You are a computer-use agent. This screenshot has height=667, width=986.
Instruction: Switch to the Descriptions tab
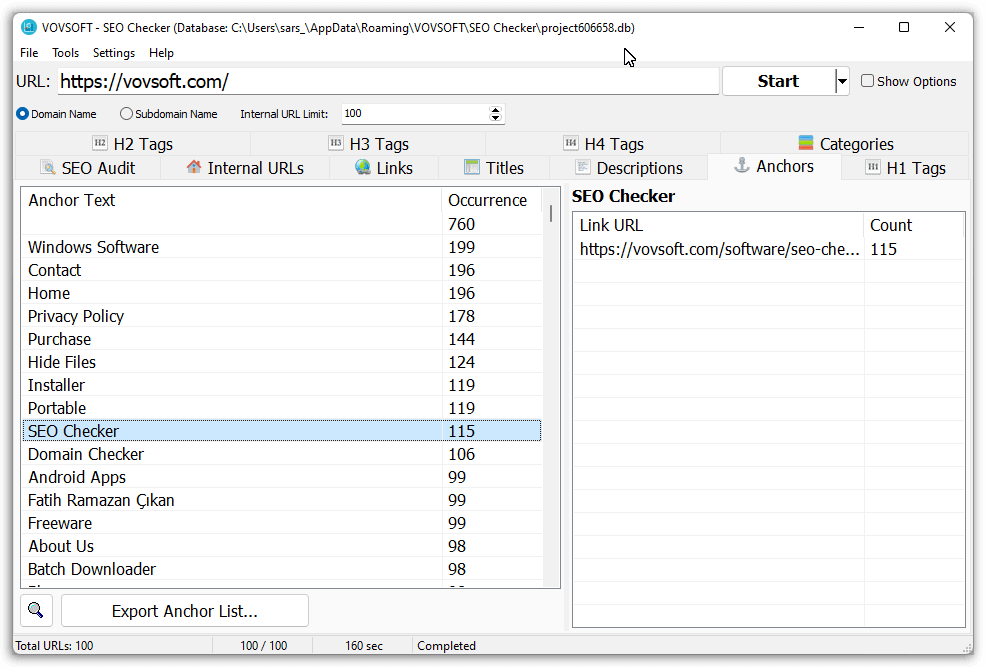(x=629, y=168)
